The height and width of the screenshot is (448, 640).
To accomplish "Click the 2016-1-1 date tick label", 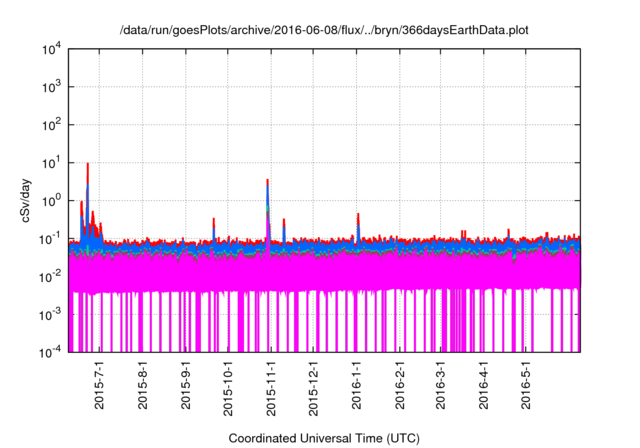I will click(356, 385).
